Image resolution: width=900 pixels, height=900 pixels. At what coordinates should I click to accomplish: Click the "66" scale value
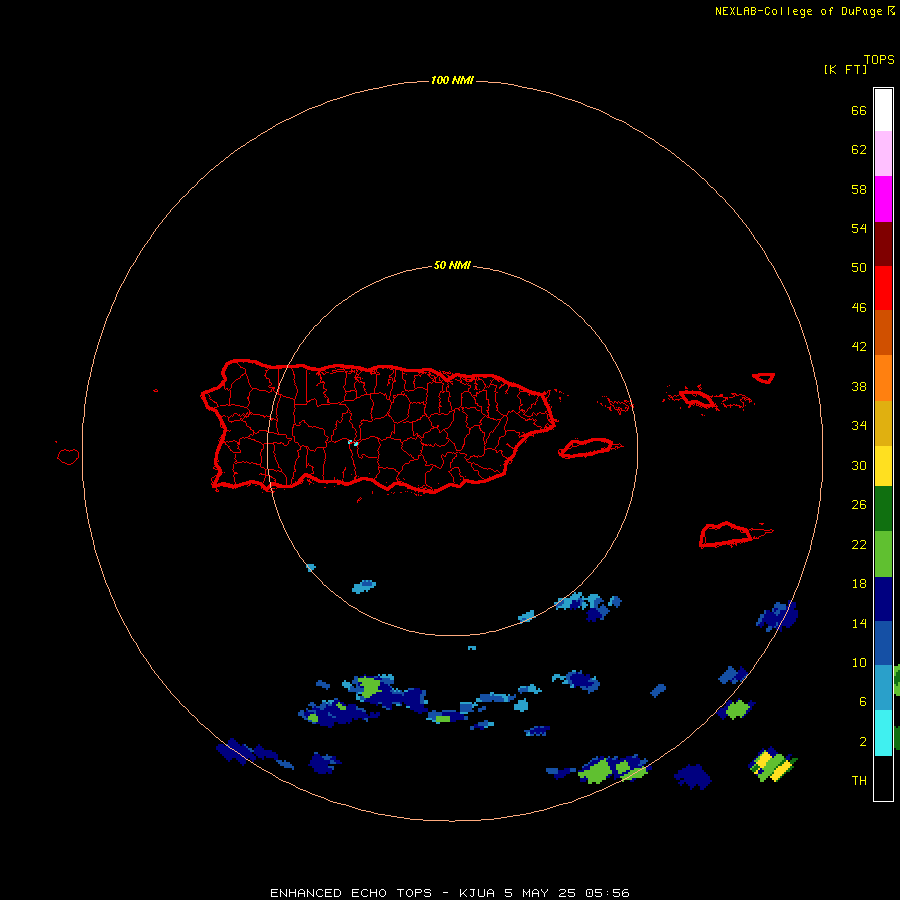[859, 111]
